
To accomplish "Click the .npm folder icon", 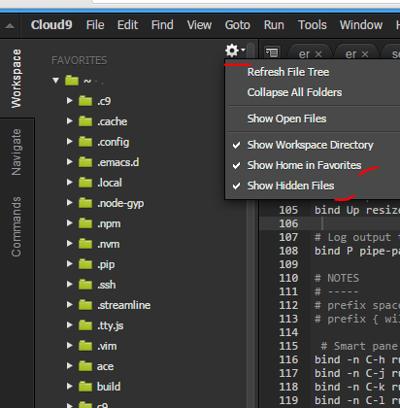I will [85, 223].
